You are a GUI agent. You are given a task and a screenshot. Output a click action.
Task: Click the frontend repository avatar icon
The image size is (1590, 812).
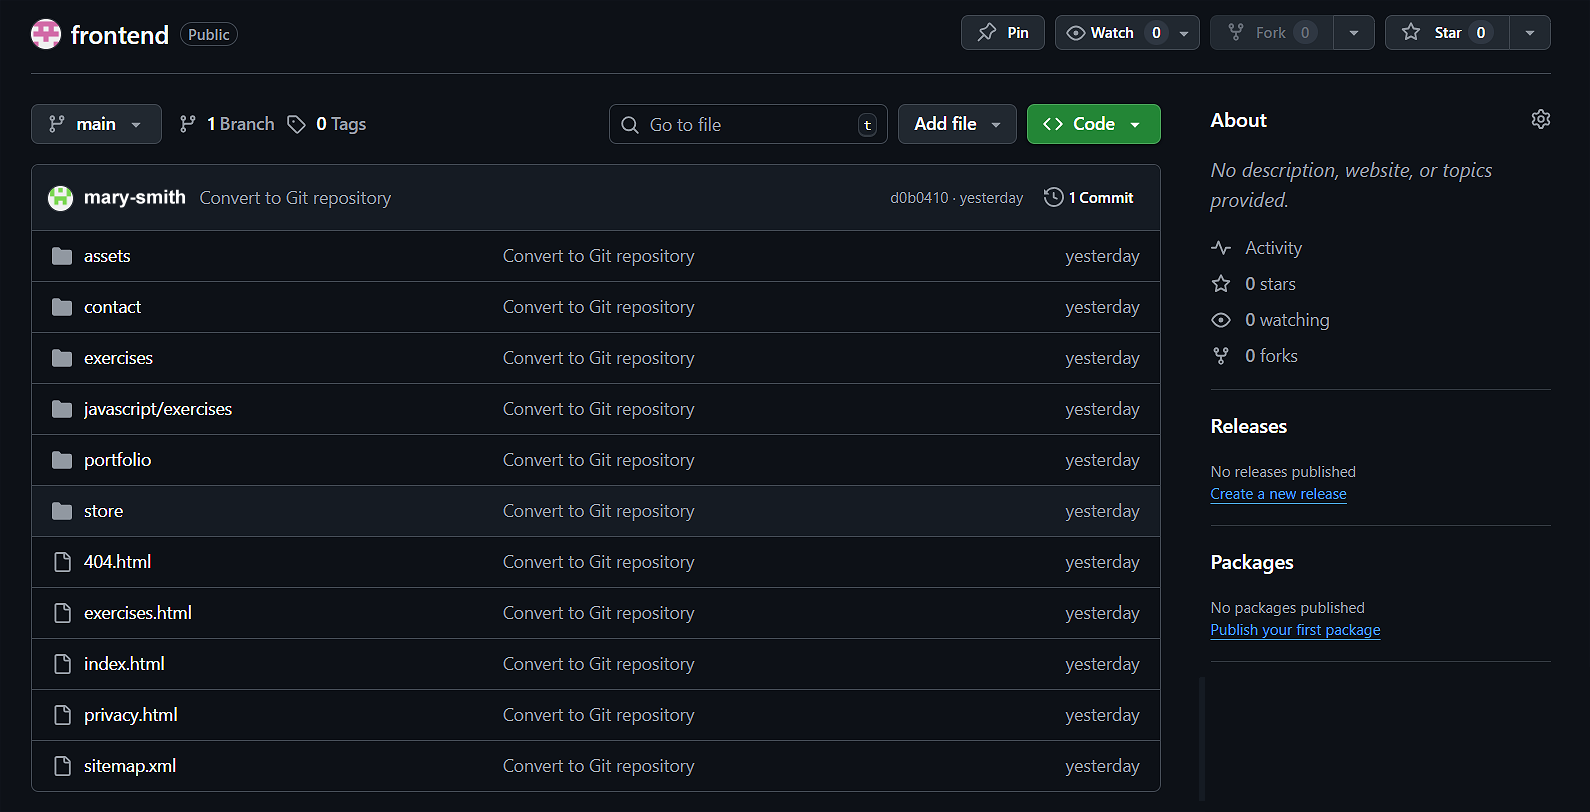coord(46,34)
